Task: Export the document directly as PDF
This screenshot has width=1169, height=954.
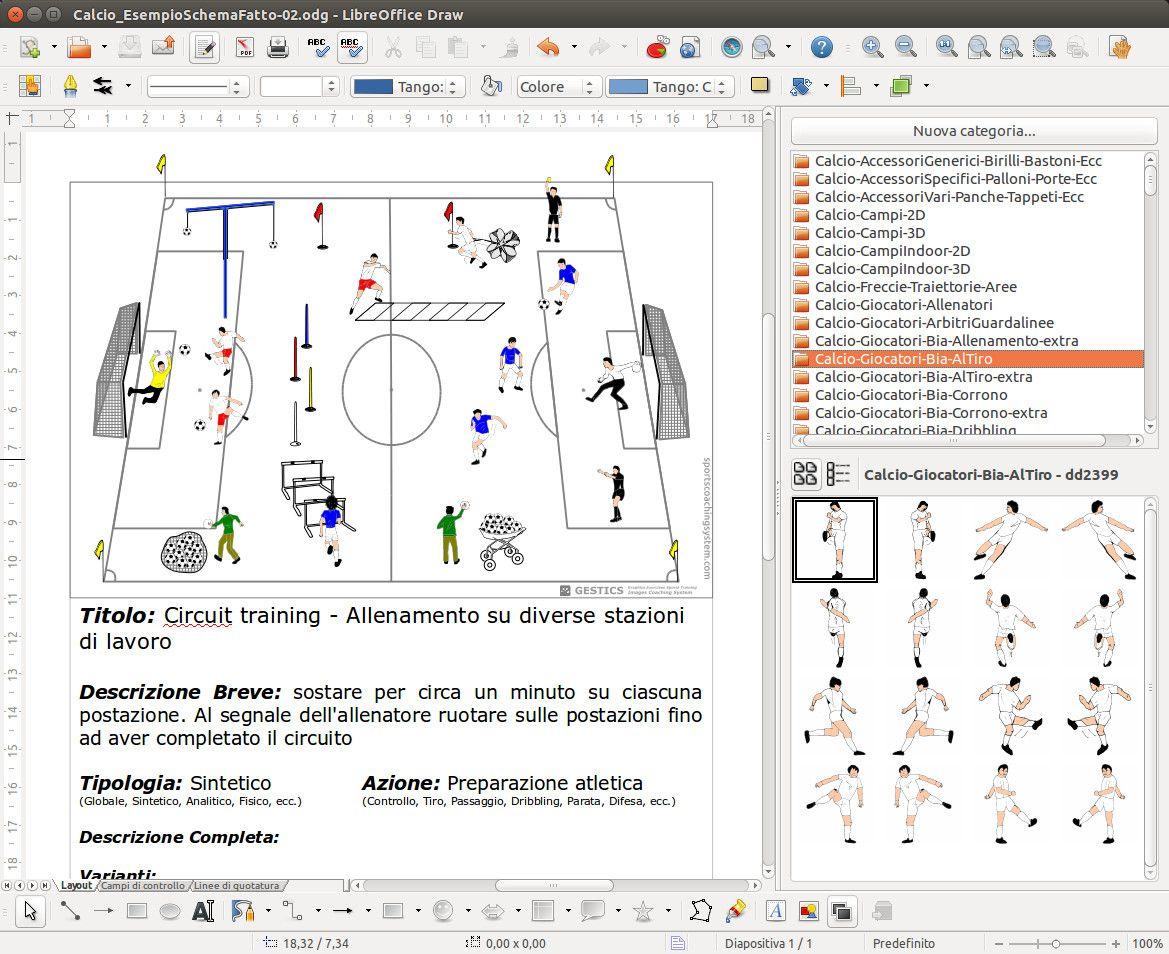Action: pyautogui.click(x=244, y=47)
